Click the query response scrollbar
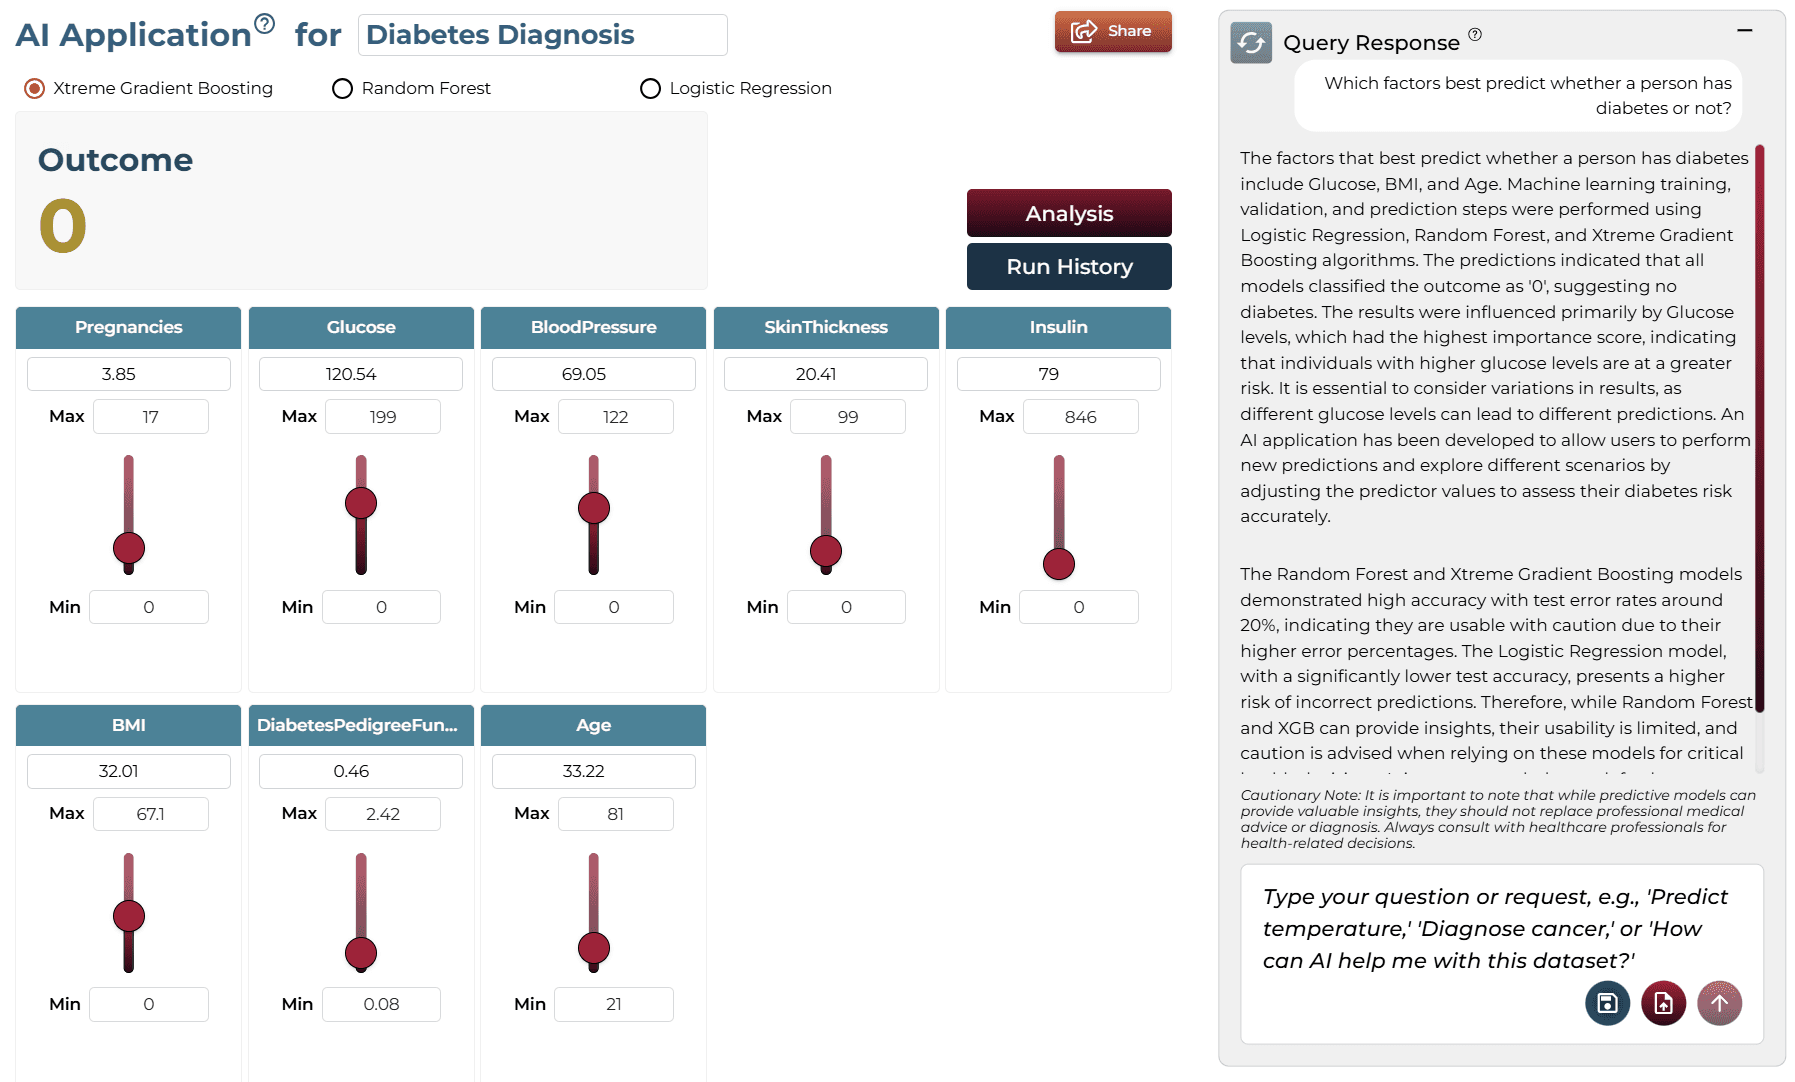1795x1082 pixels. 1759,429
